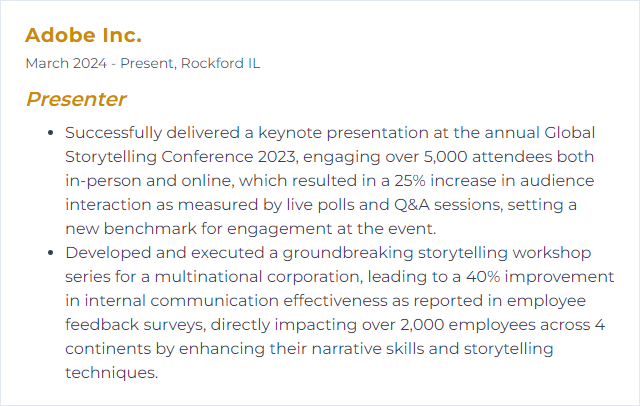Screen dimensions: 640x406
Task: Click the '40% improvement' text
Action: click(540, 277)
